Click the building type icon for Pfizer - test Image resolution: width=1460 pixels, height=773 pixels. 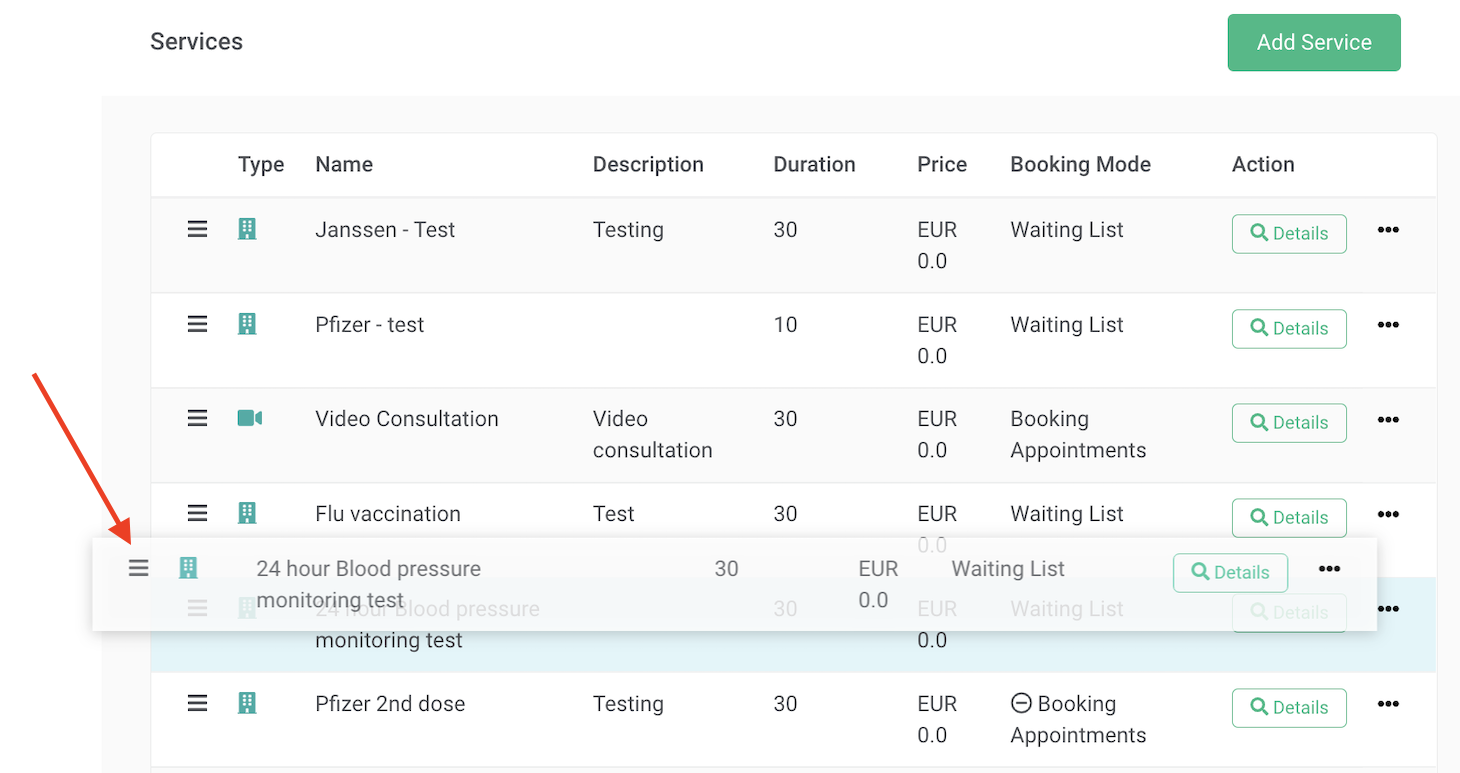(x=247, y=324)
